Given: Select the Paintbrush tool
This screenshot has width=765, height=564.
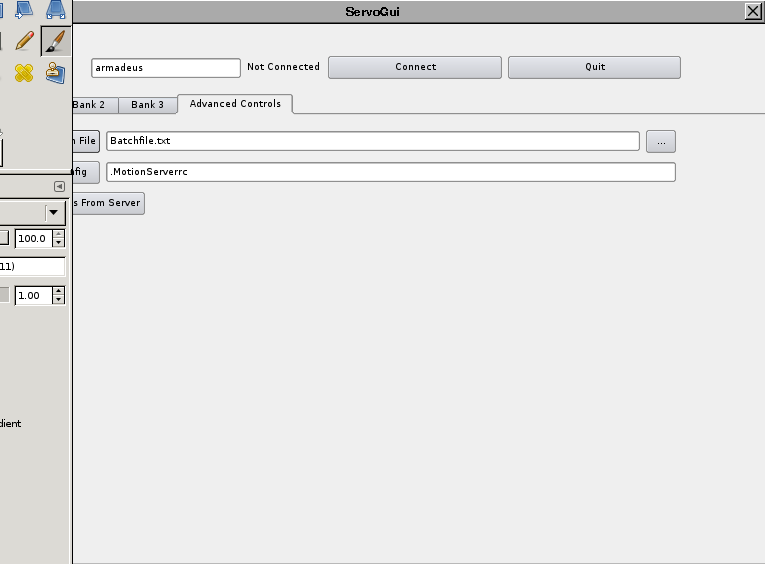Looking at the screenshot, I should (55, 42).
